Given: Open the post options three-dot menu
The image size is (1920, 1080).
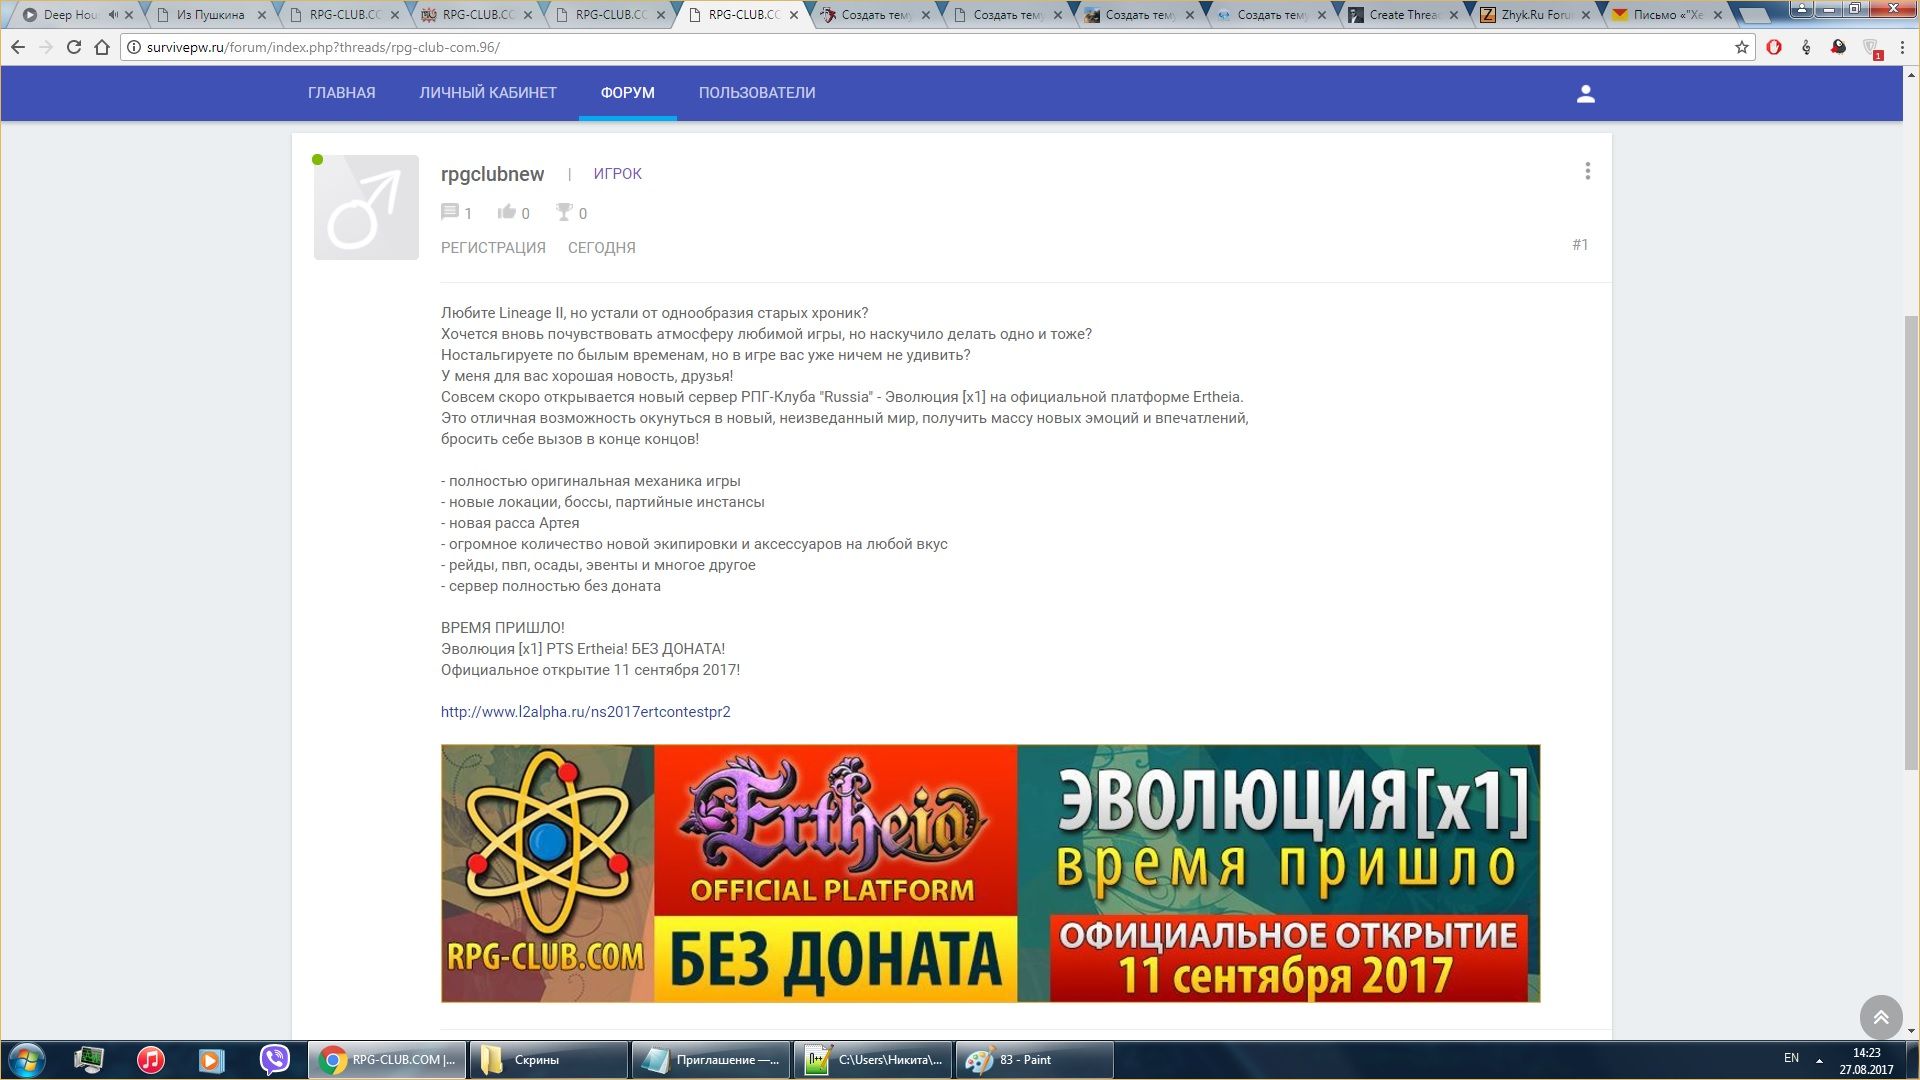Looking at the screenshot, I should coord(1587,171).
